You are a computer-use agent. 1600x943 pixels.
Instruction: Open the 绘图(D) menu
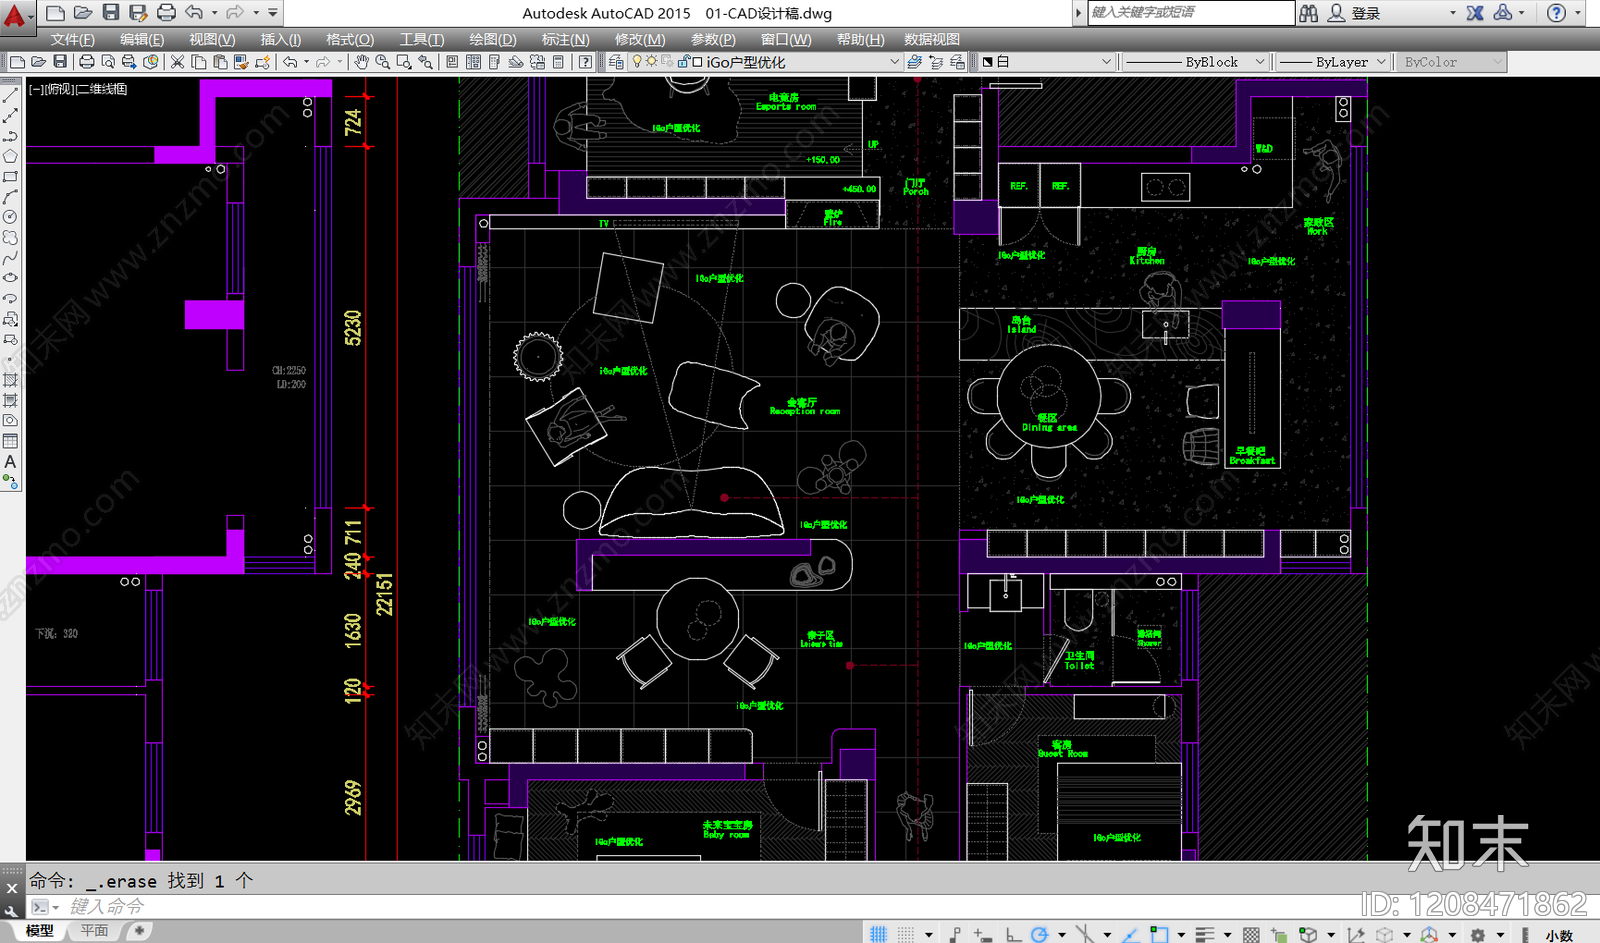click(x=493, y=39)
